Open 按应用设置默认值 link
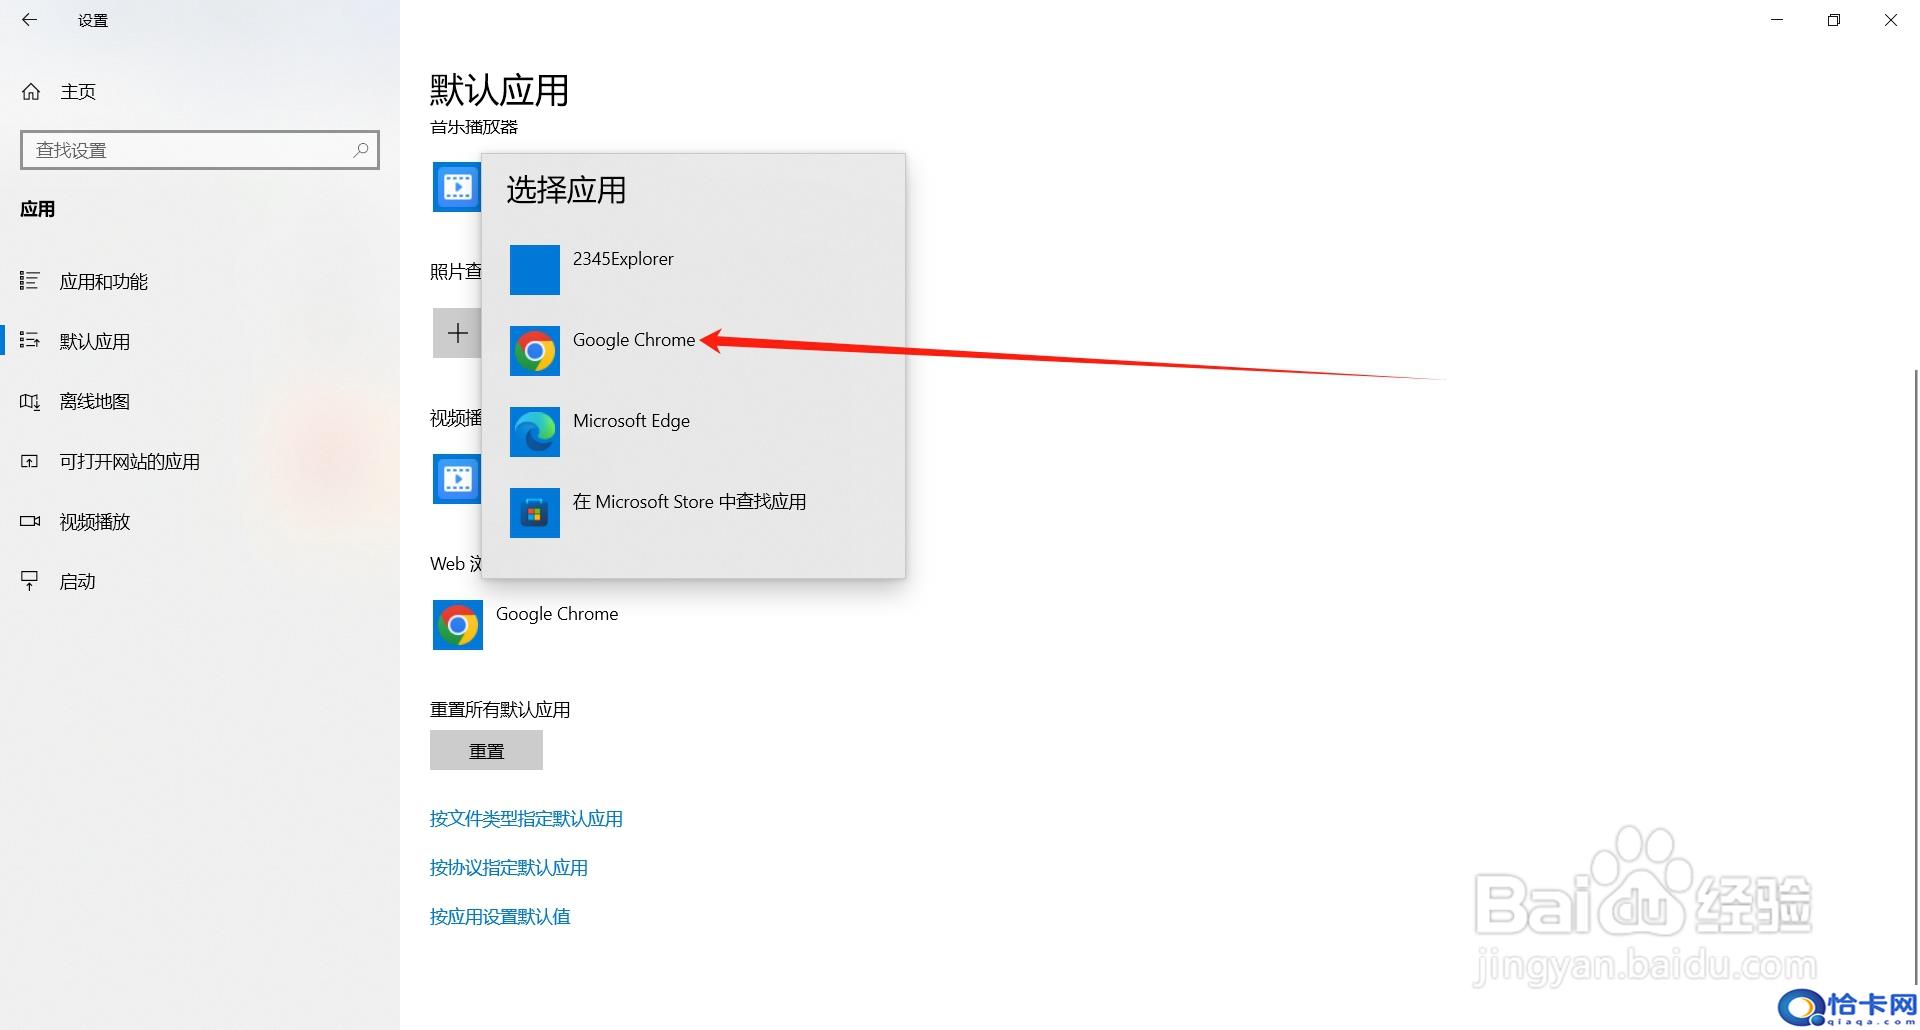Viewport: 1920px width, 1030px height. 500,917
